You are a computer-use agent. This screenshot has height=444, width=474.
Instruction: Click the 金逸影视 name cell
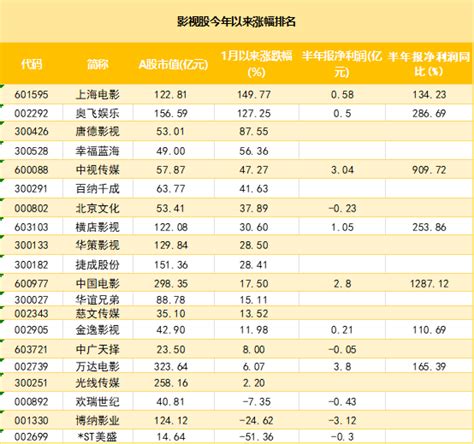pos(97,330)
